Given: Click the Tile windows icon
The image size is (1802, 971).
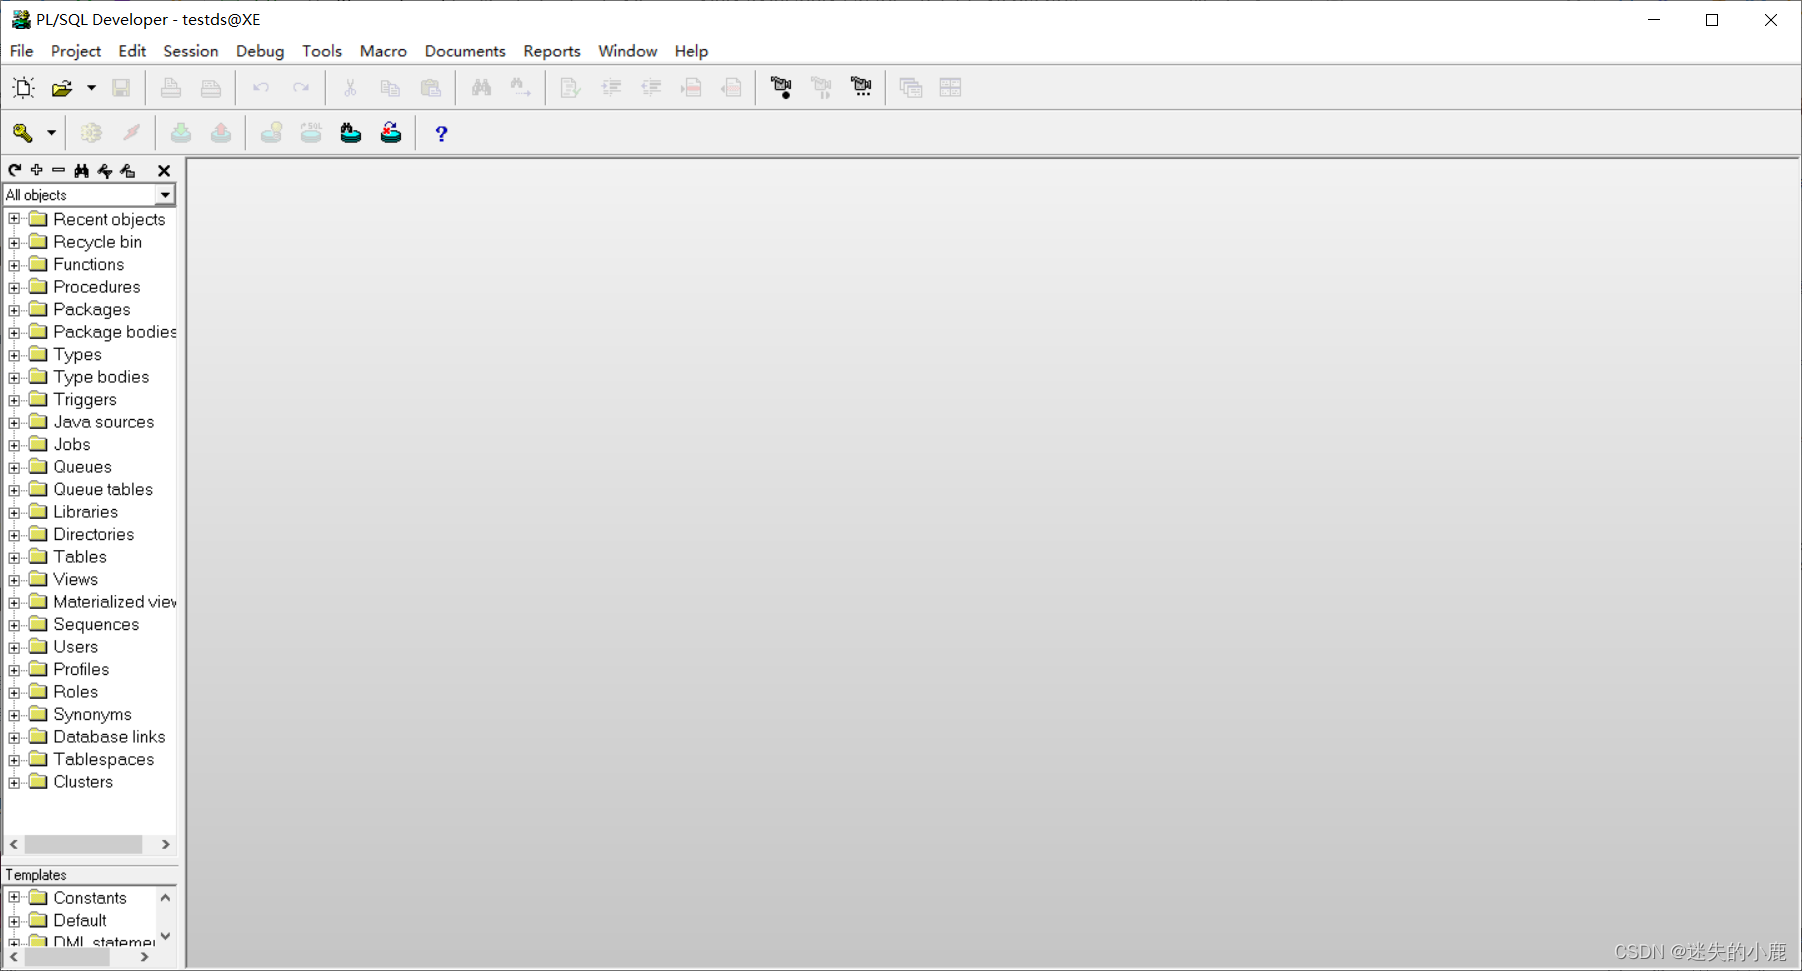Looking at the screenshot, I should [951, 88].
